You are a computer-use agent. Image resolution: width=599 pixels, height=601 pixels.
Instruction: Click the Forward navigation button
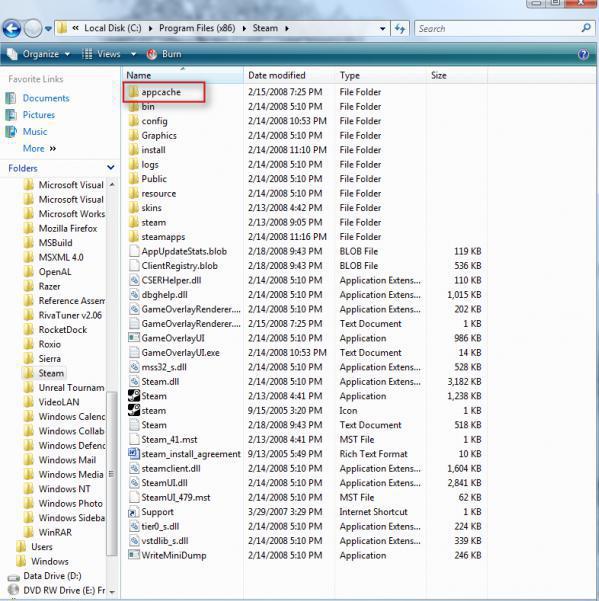(x=33, y=28)
